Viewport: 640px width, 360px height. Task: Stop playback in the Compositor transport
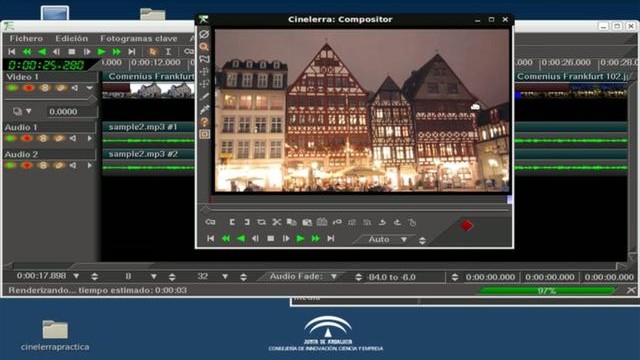(x=271, y=239)
